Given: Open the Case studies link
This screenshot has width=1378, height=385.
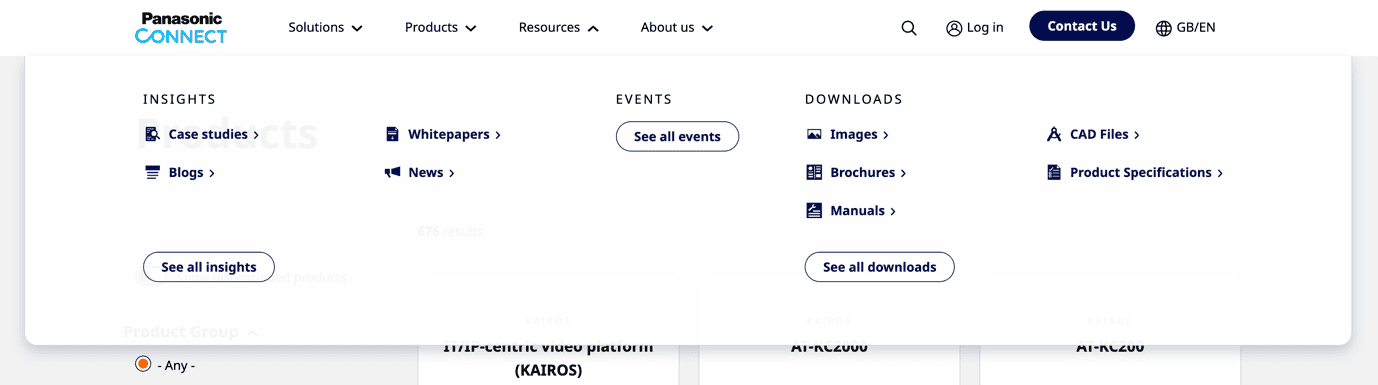Looking at the screenshot, I should [214, 134].
